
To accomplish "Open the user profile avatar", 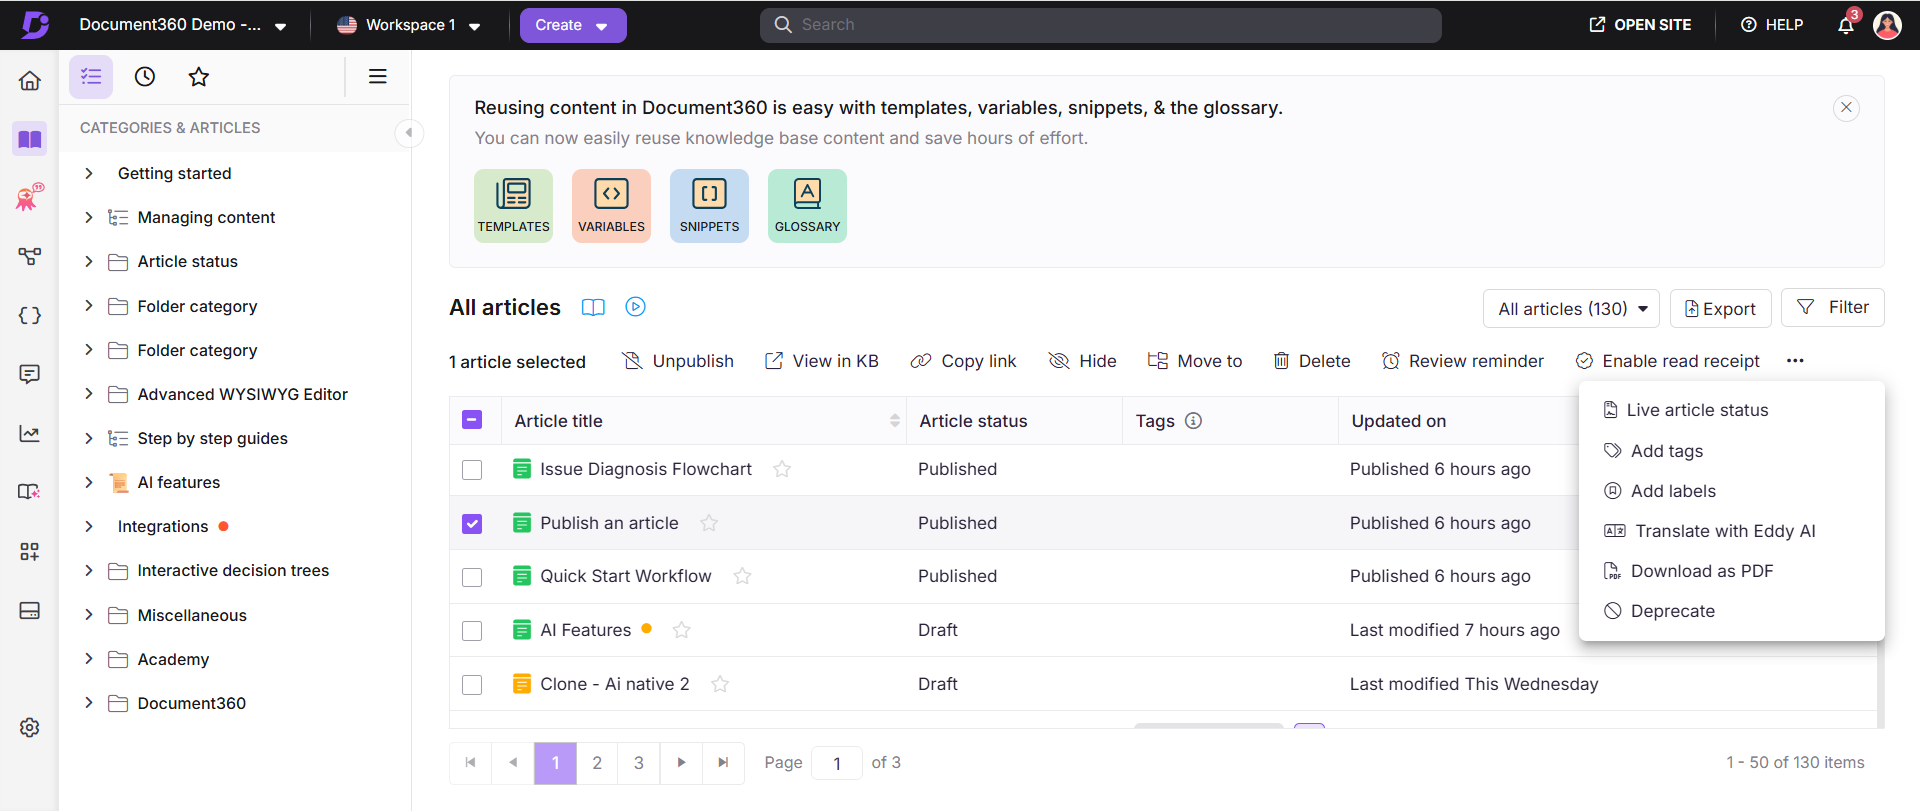I will click(x=1887, y=25).
